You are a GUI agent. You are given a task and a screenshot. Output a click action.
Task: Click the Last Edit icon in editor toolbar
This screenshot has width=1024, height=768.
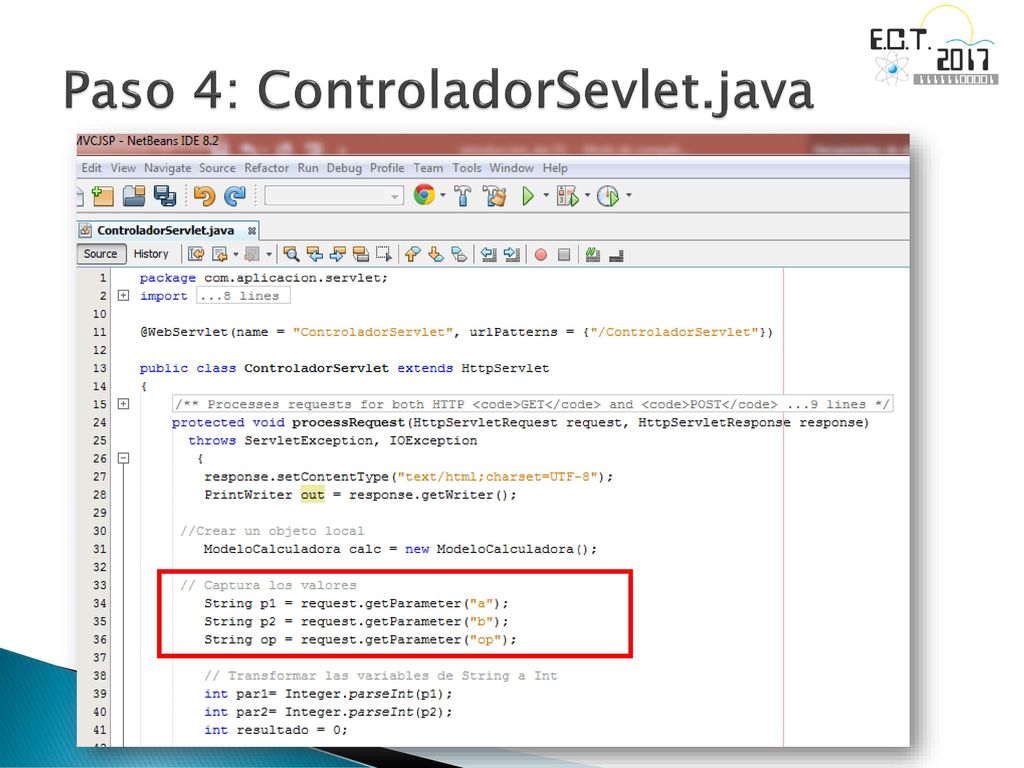196,254
